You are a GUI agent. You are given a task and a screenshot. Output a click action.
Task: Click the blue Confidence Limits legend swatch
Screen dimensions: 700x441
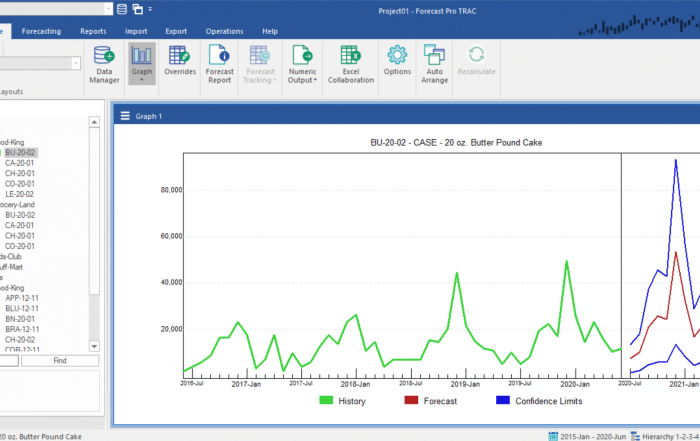pyautogui.click(x=503, y=400)
